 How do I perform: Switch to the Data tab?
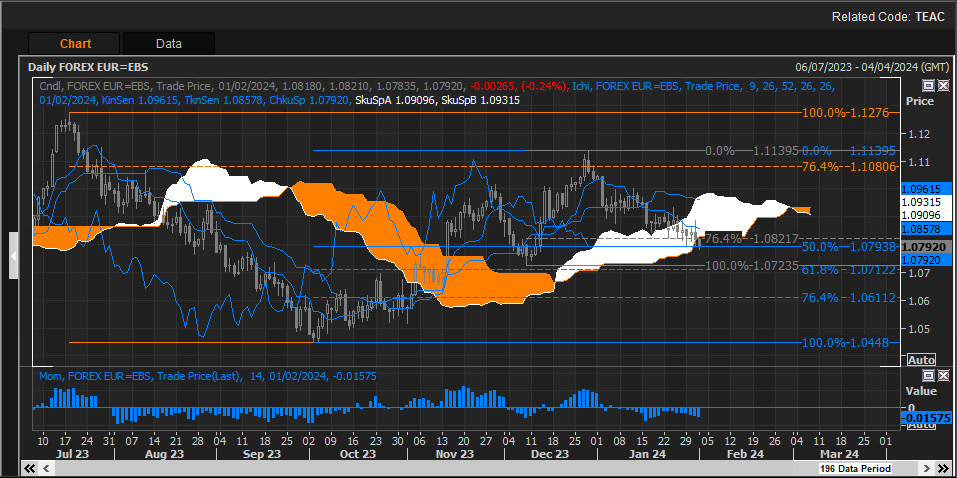[168, 44]
